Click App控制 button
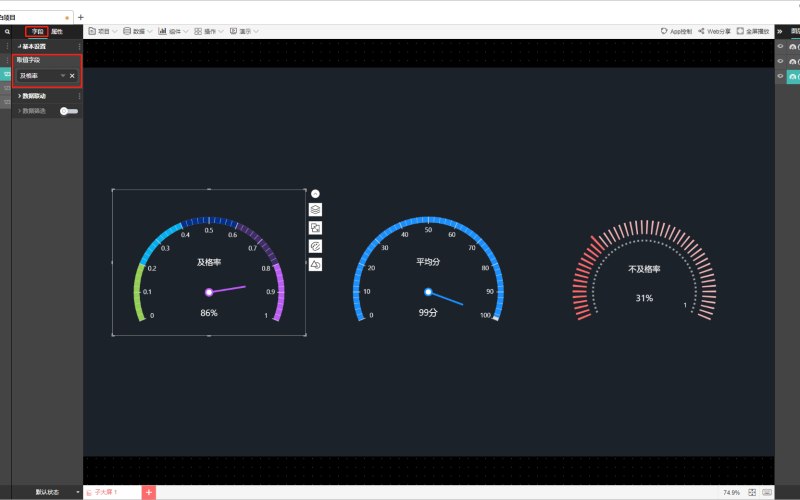This screenshot has height=500, width=800. (677, 31)
